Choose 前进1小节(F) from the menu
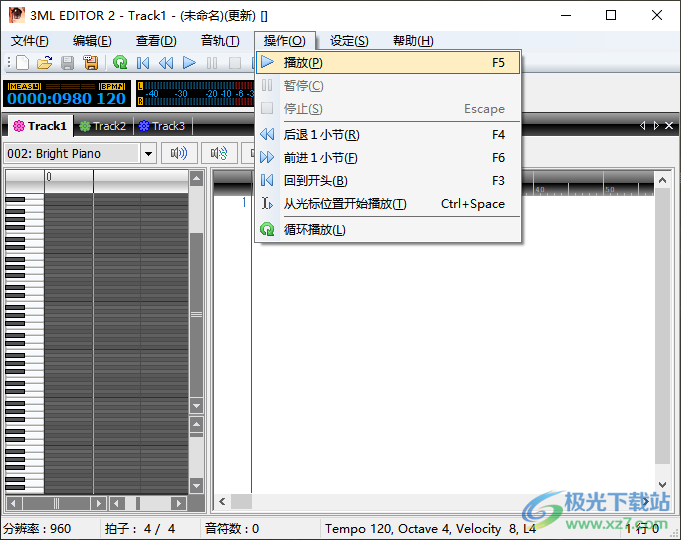This screenshot has height=540, width=681. [388, 158]
